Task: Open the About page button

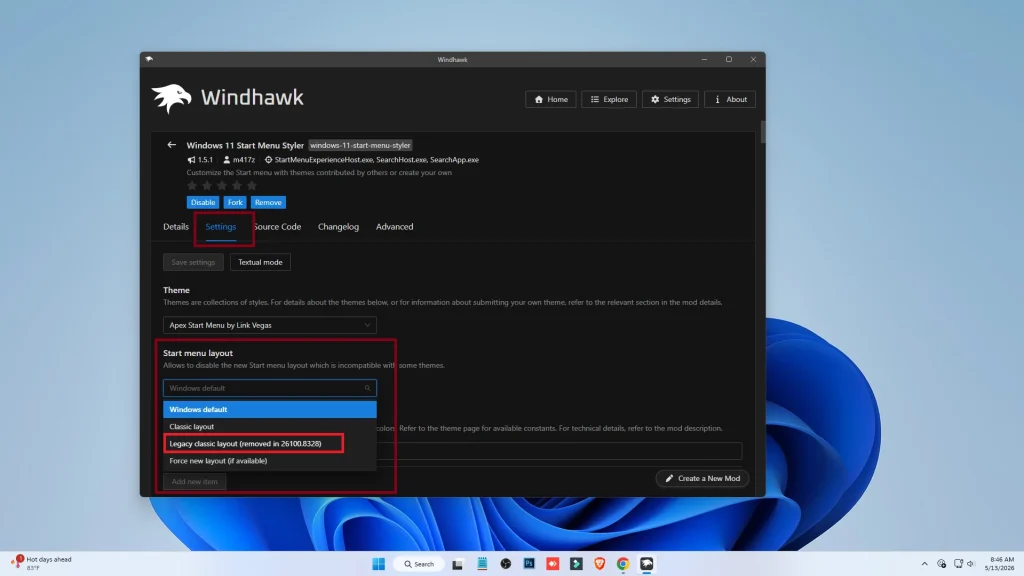Action: [729, 99]
